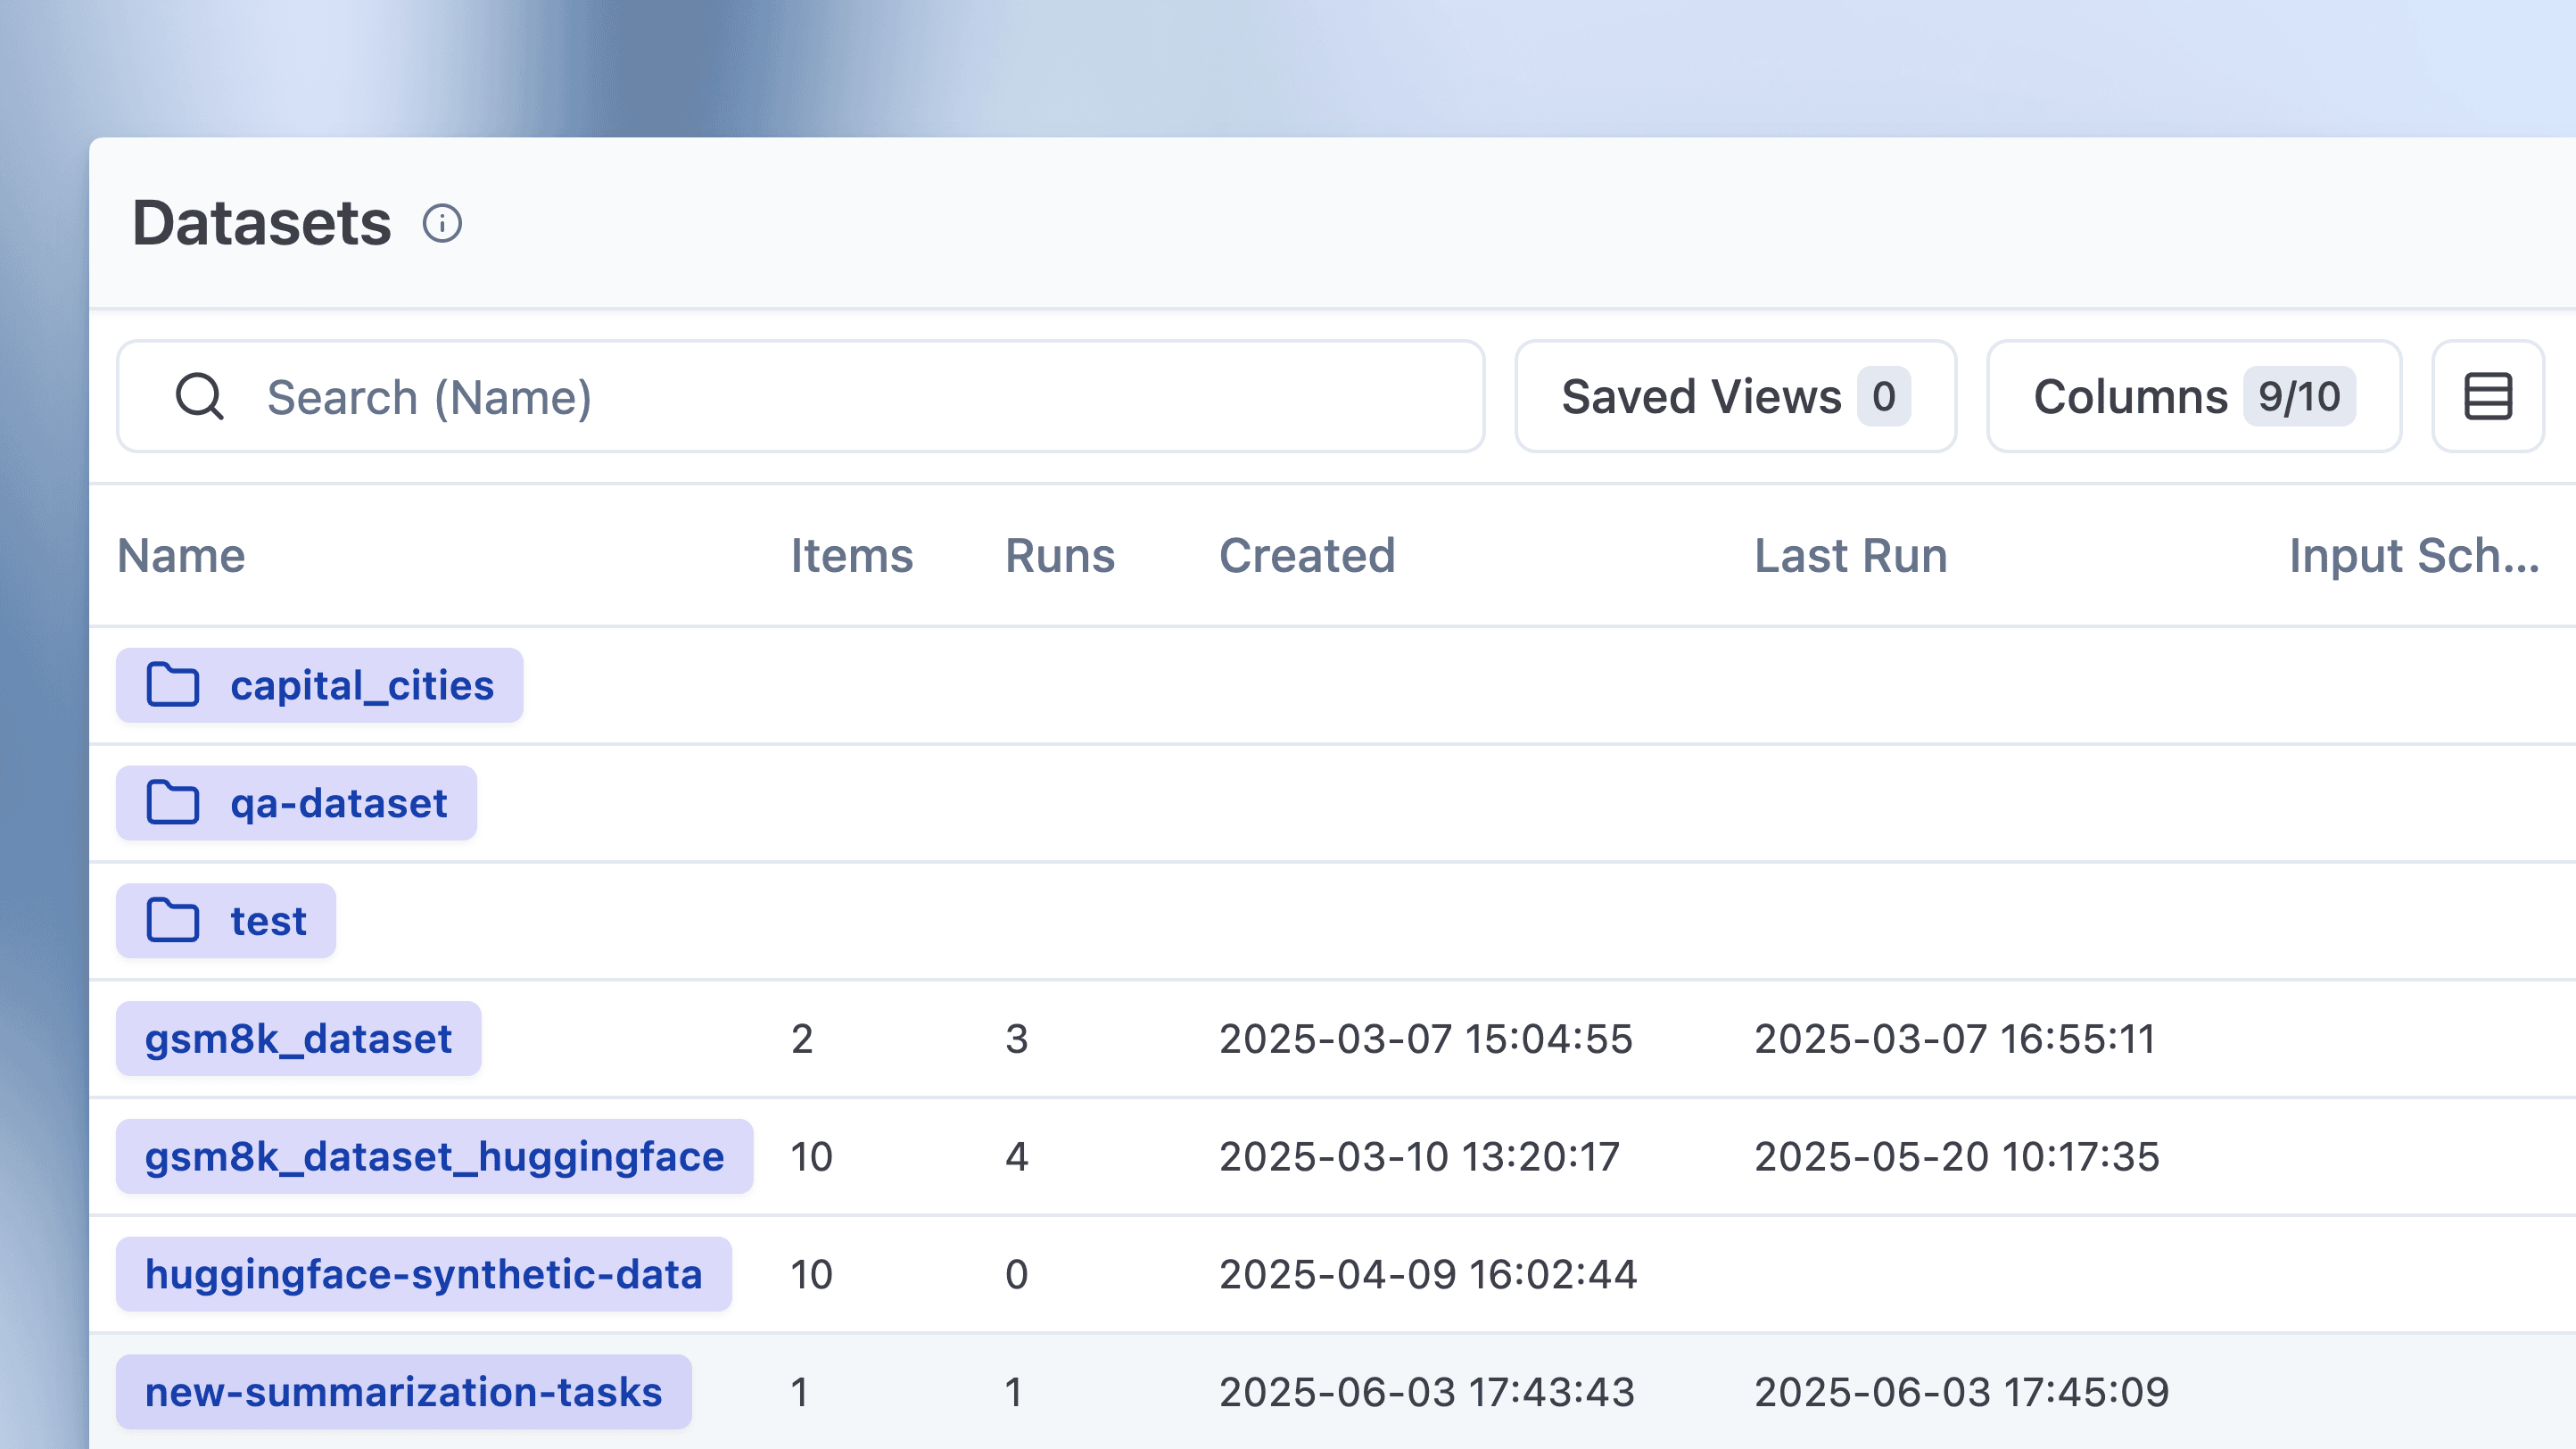Sort datasets by the Last Run column
2576x1449 pixels.
click(1849, 556)
